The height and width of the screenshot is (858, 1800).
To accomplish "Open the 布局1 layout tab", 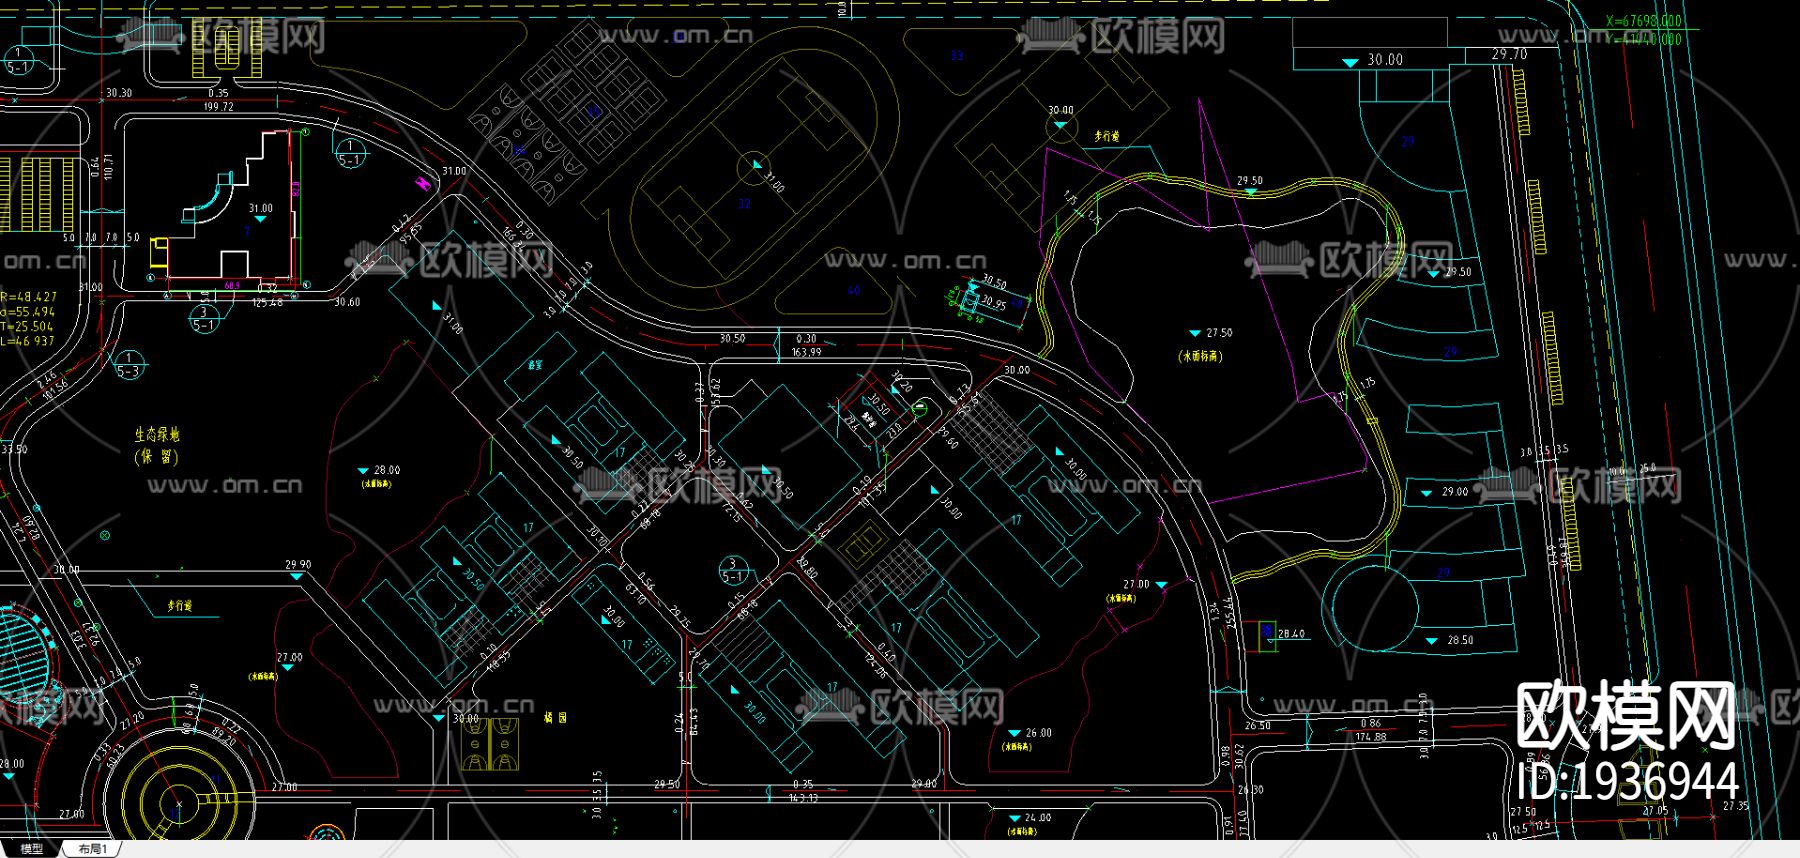I will point(93,849).
